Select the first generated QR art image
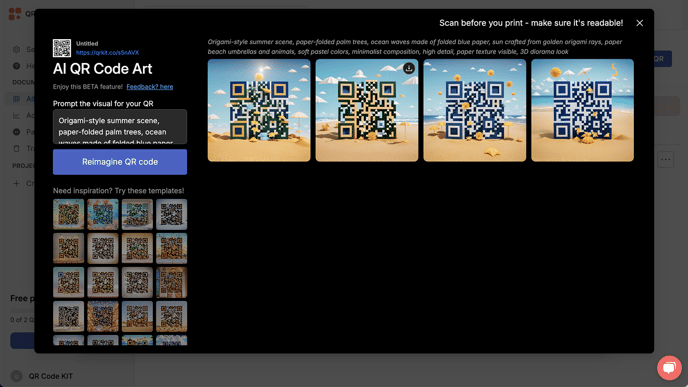The width and height of the screenshot is (688, 387). (259, 110)
